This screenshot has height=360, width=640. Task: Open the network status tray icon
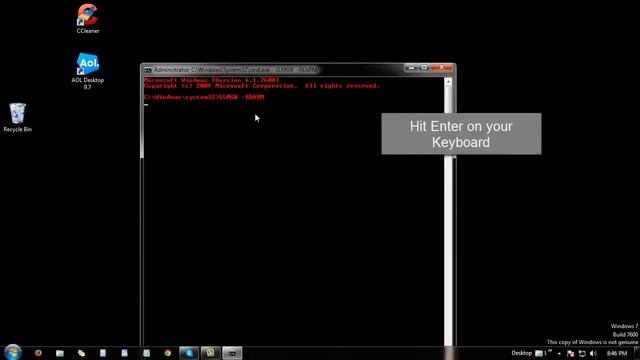point(582,353)
